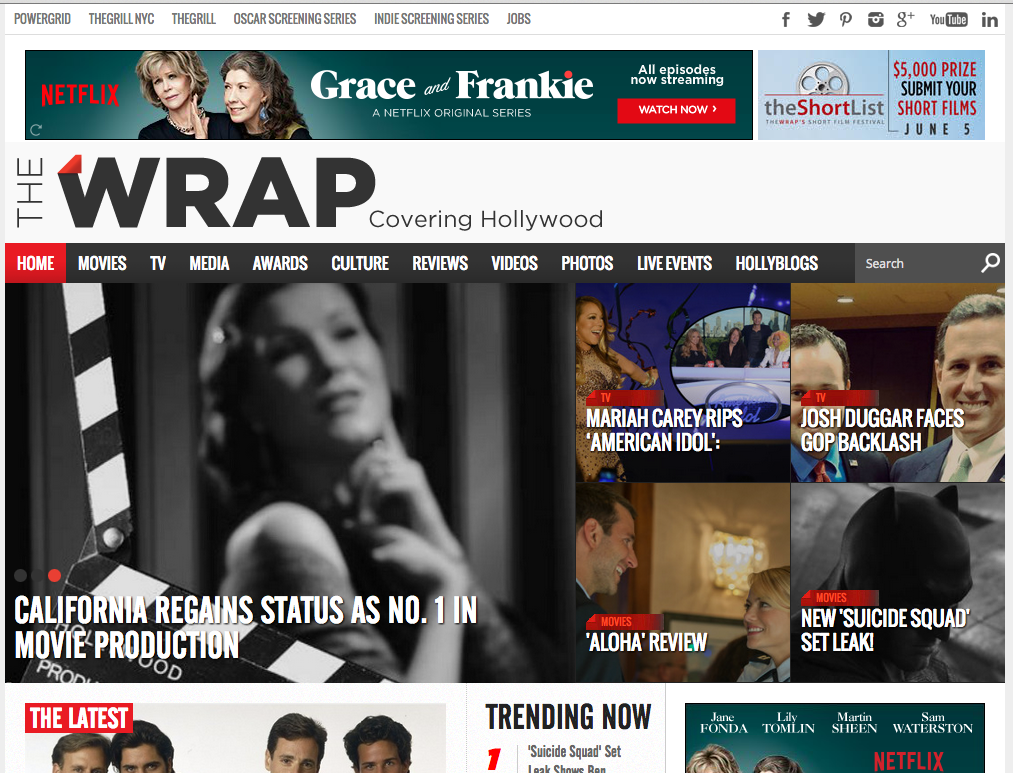Select the active red carousel dot
This screenshot has height=773, width=1013.
(x=54, y=575)
